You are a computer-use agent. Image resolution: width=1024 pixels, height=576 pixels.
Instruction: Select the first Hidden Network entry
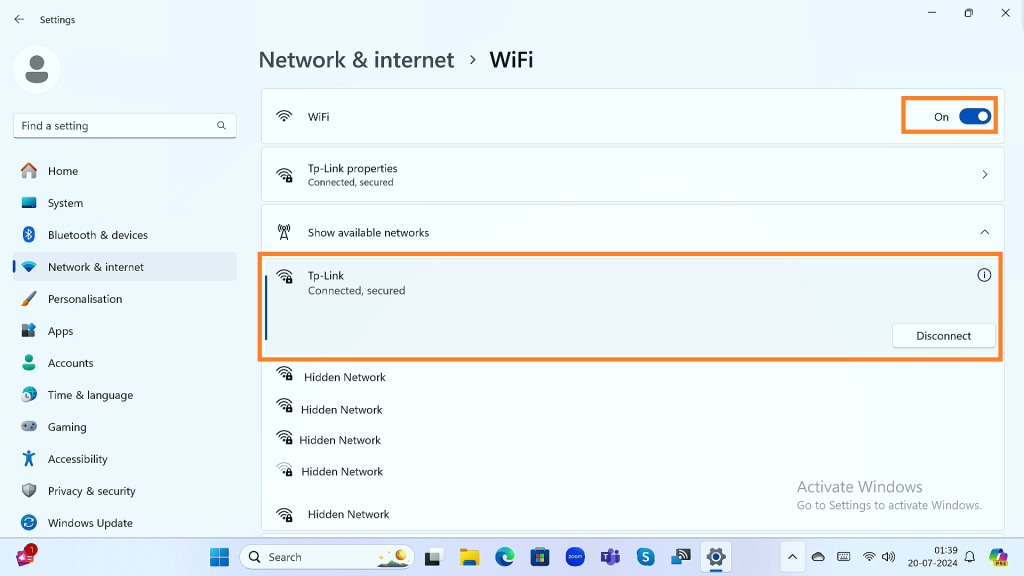[x=344, y=377]
